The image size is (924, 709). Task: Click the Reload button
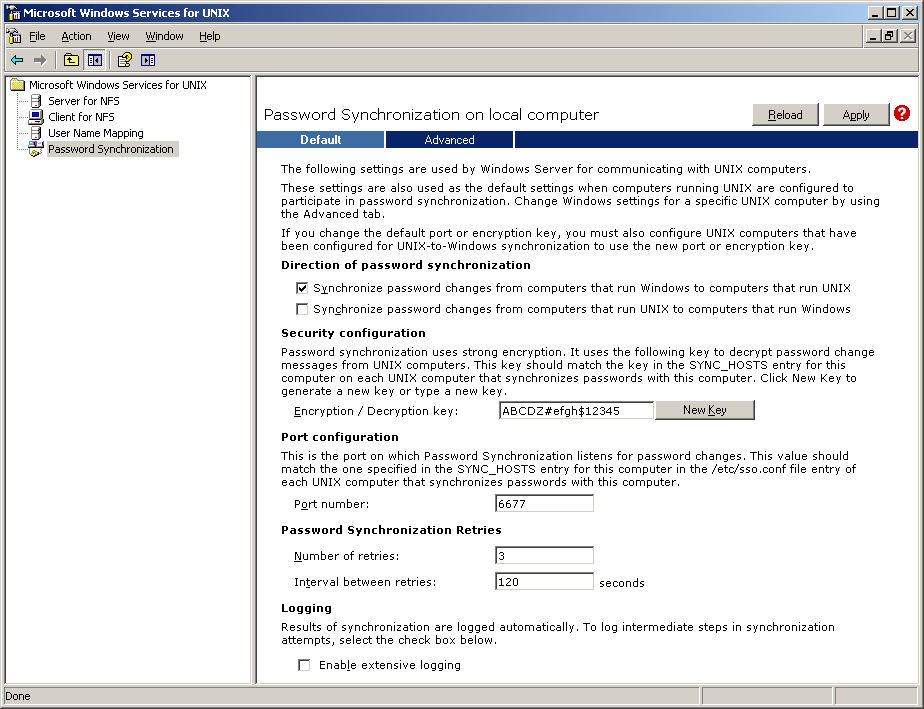[785, 115]
